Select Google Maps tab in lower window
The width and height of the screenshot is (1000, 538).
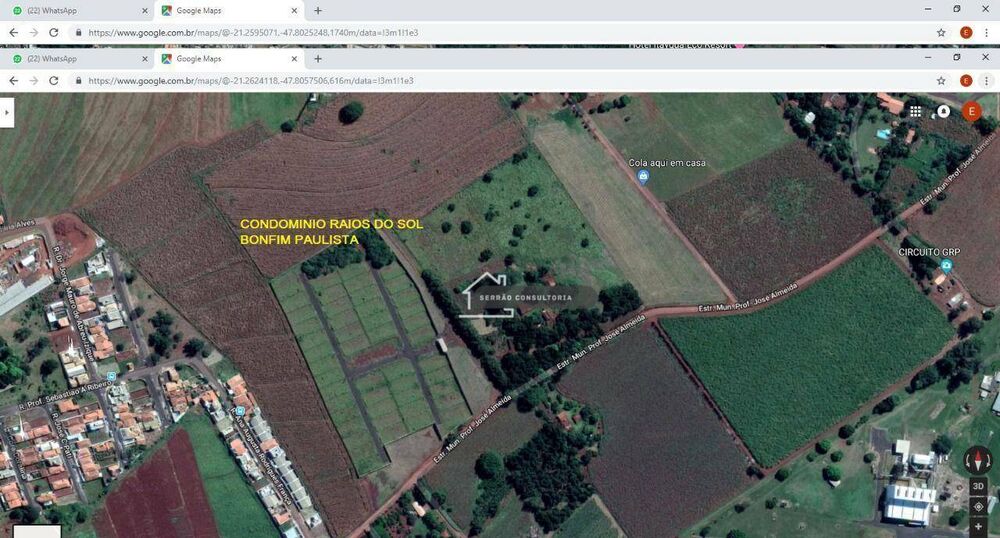tap(226, 59)
